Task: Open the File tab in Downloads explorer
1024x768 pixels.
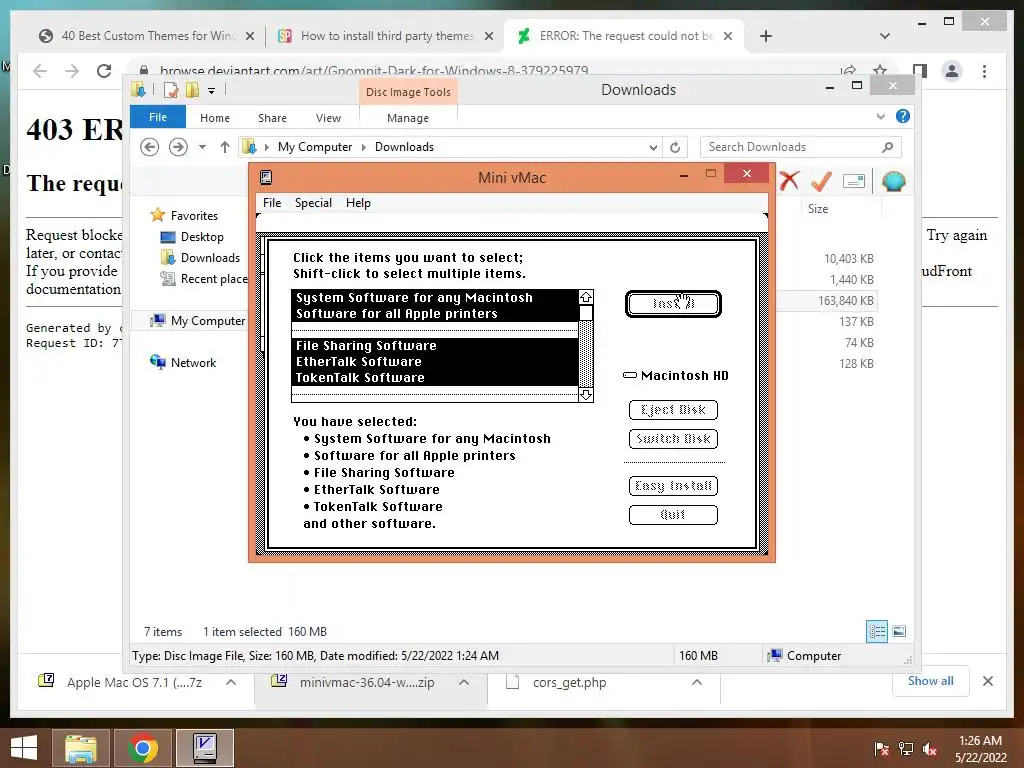Action: coord(158,117)
